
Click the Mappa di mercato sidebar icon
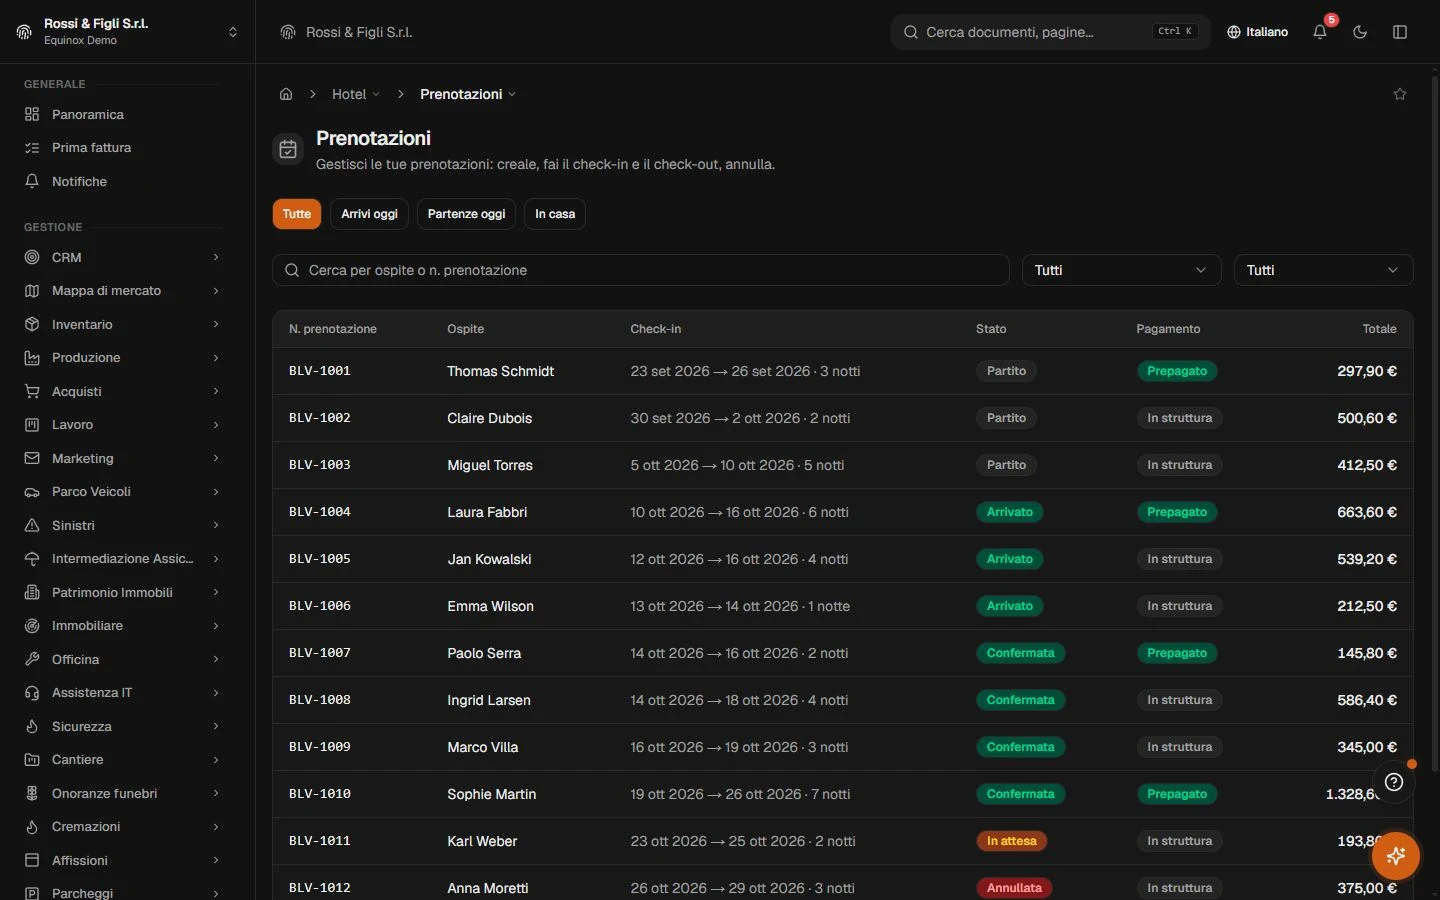[x=32, y=291]
